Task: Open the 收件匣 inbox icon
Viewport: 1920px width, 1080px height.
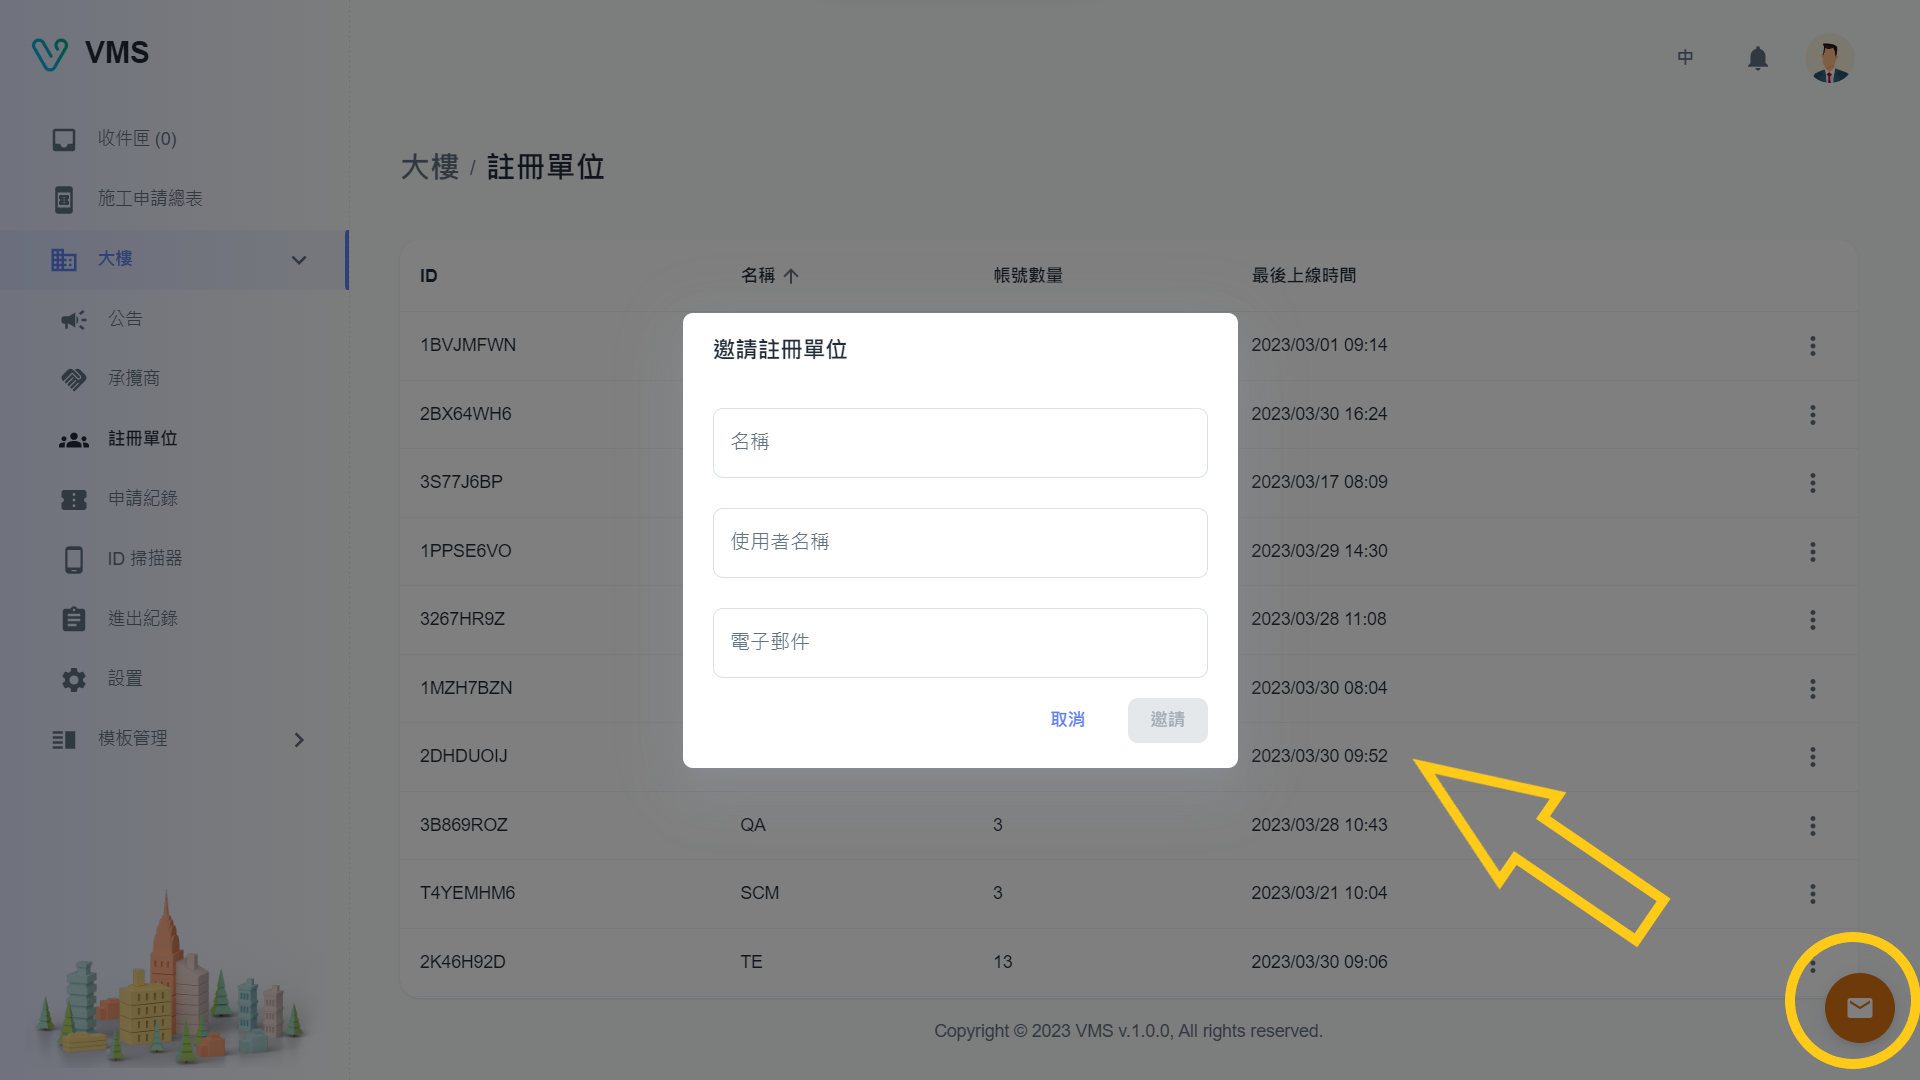Action: click(64, 140)
